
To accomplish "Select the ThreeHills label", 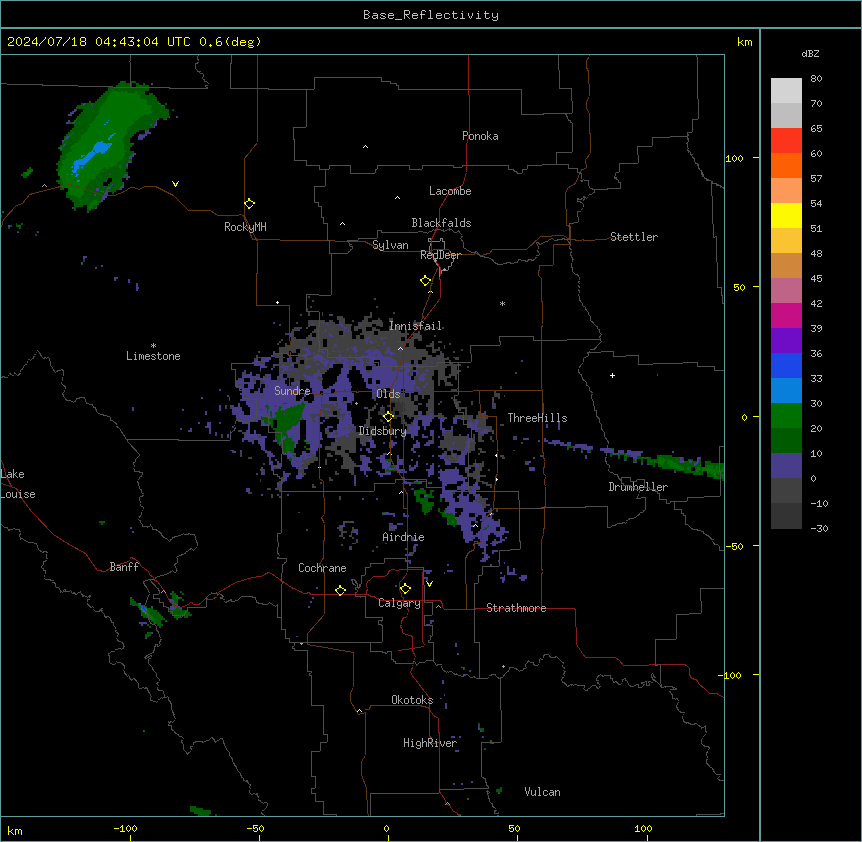I will [537, 418].
